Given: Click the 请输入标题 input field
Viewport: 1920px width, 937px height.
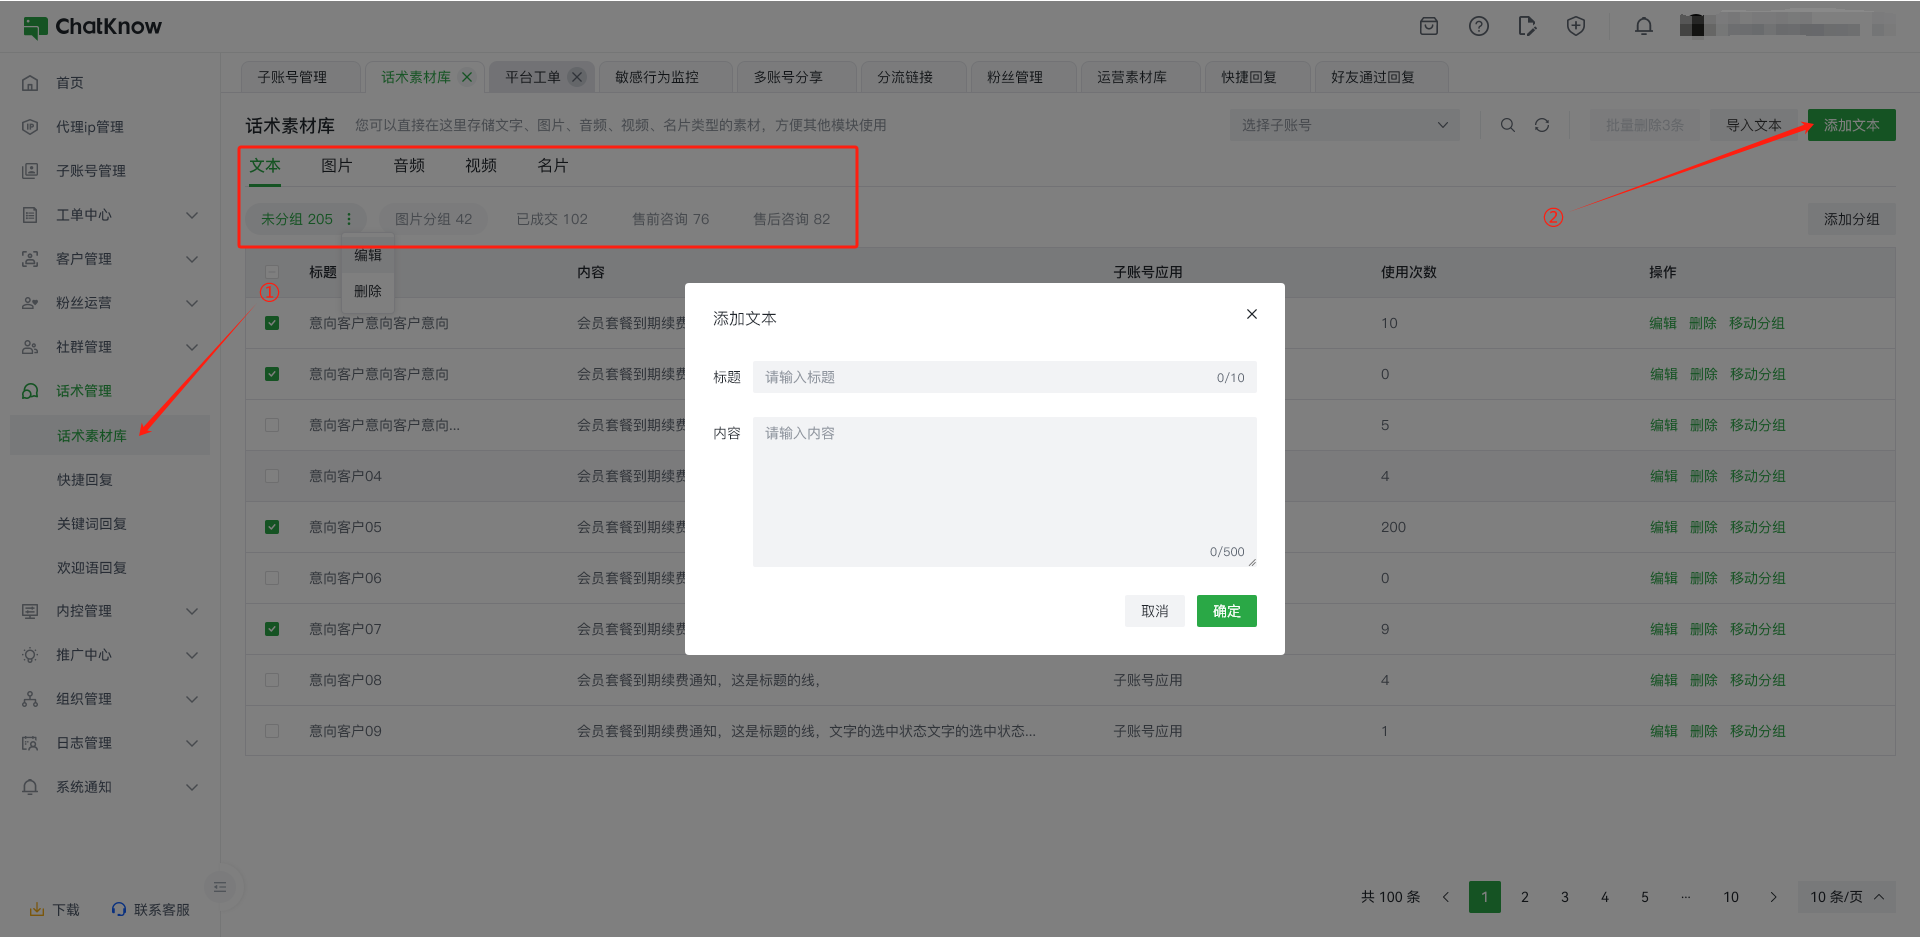Looking at the screenshot, I should pyautogui.click(x=985, y=377).
